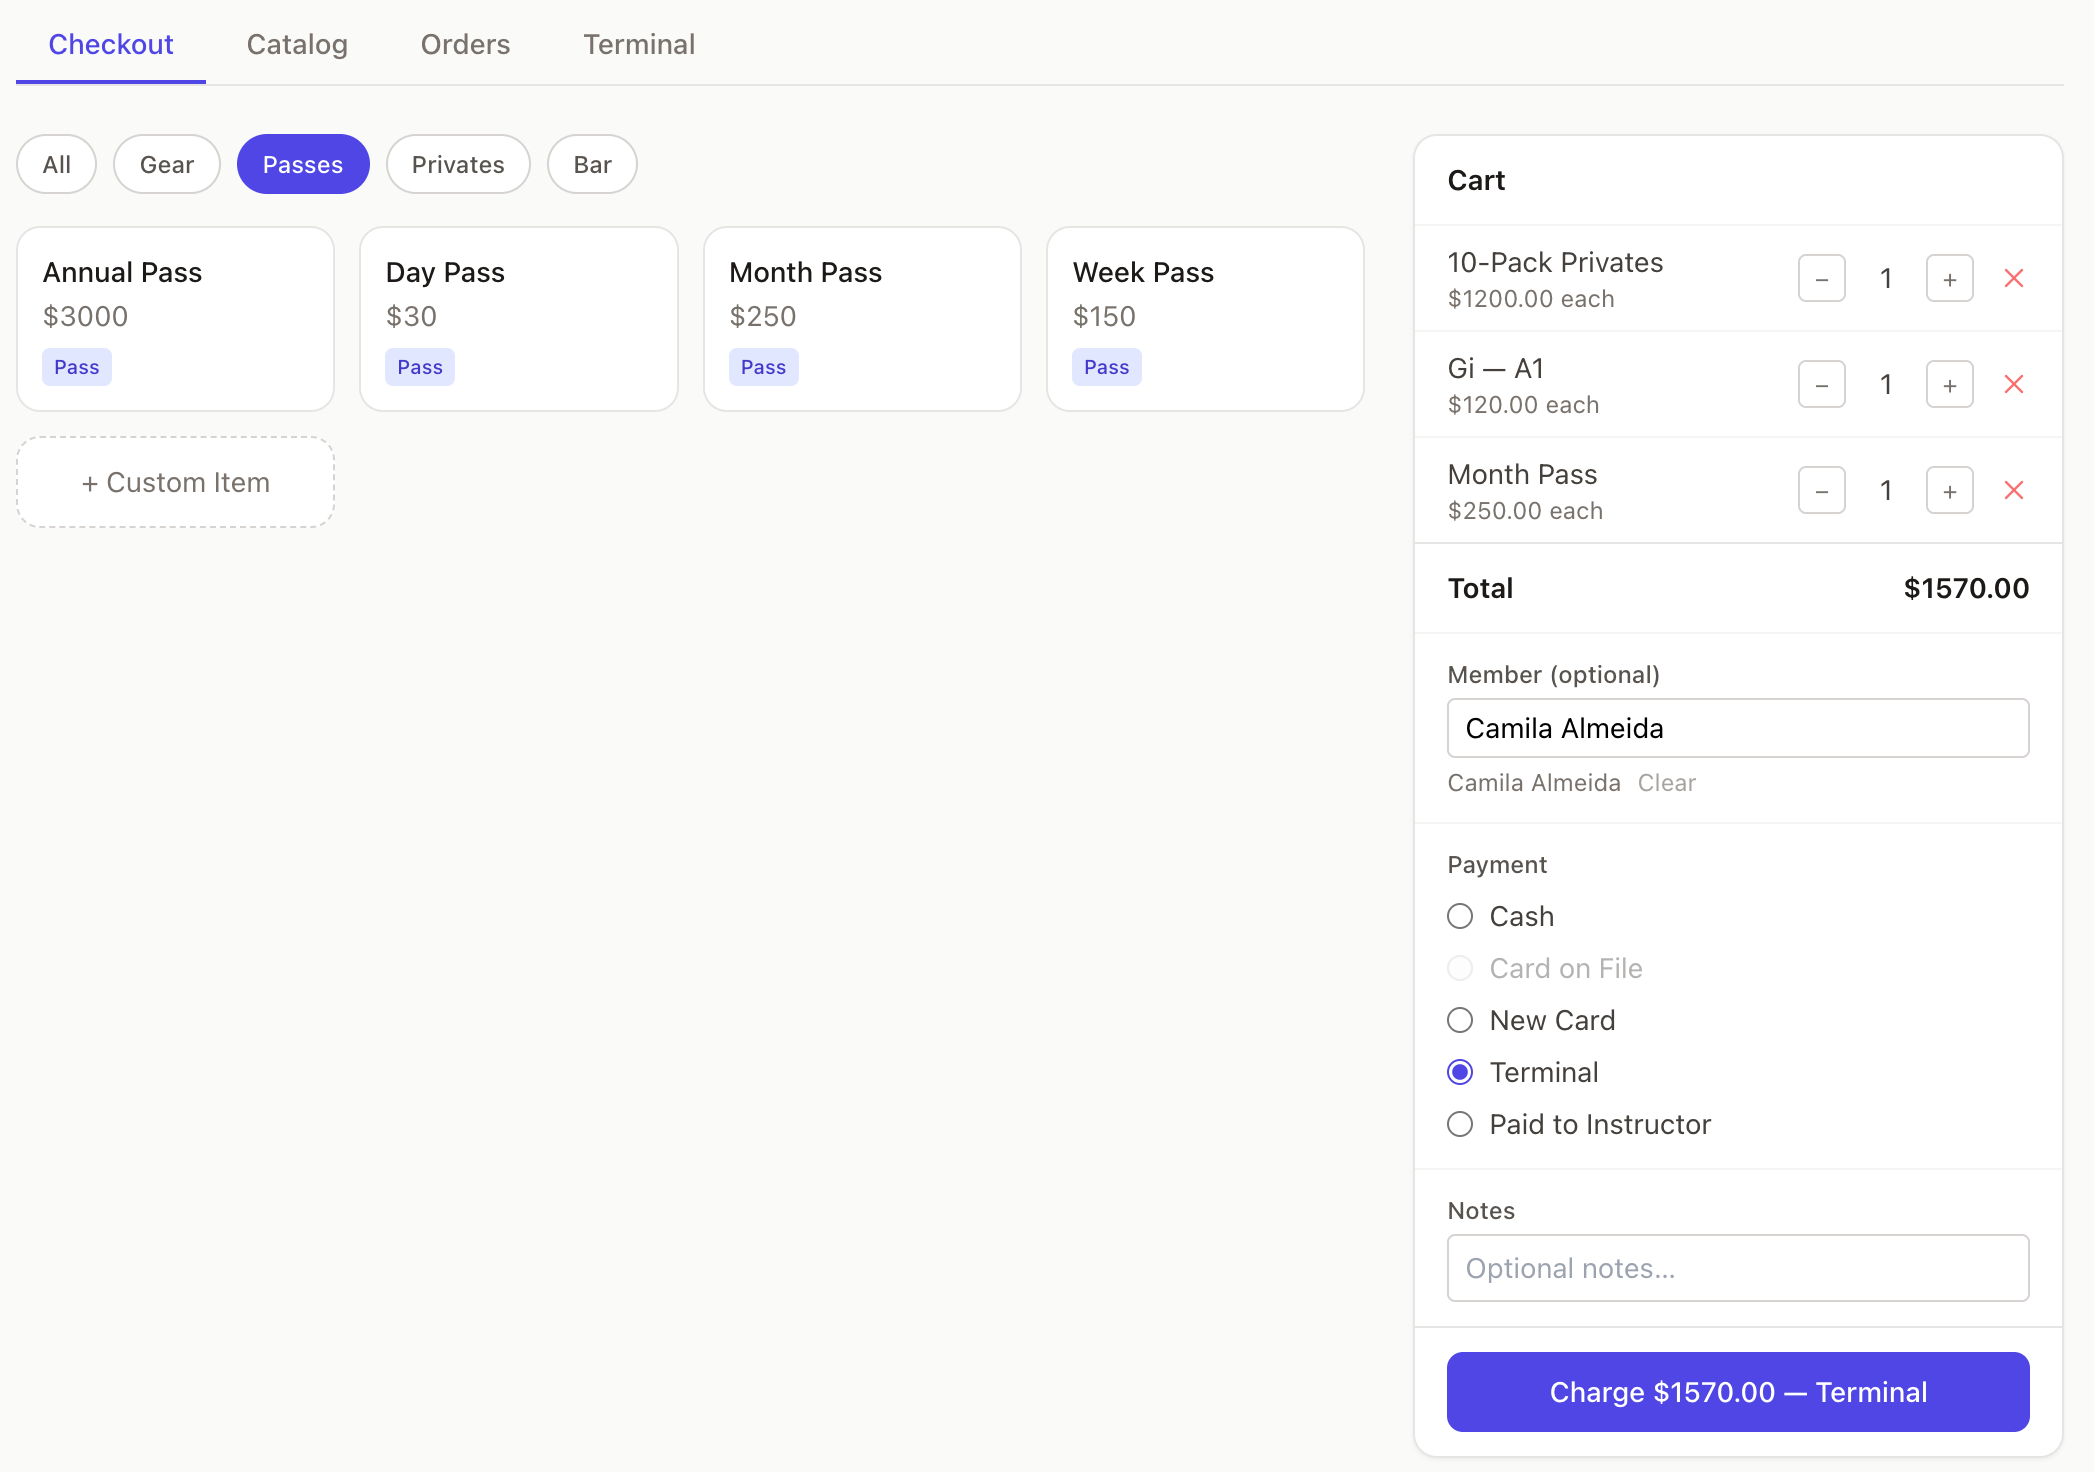This screenshot has height=1472, width=2094.
Task: Choose New Card payment method
Action: click(1460, 1020)
